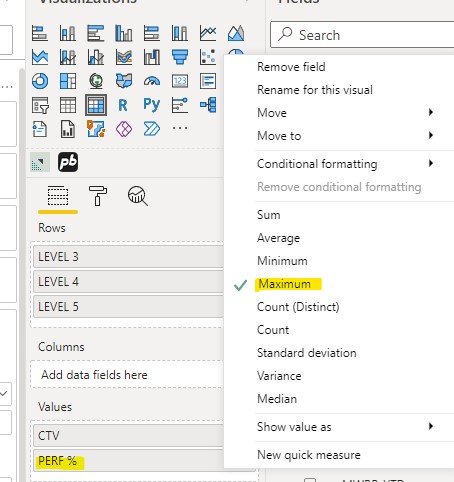Image resolution: width=454 pixels, height=482 pixels.
Task: Select the highlighted Matrix visual
Action: (96, 105)
